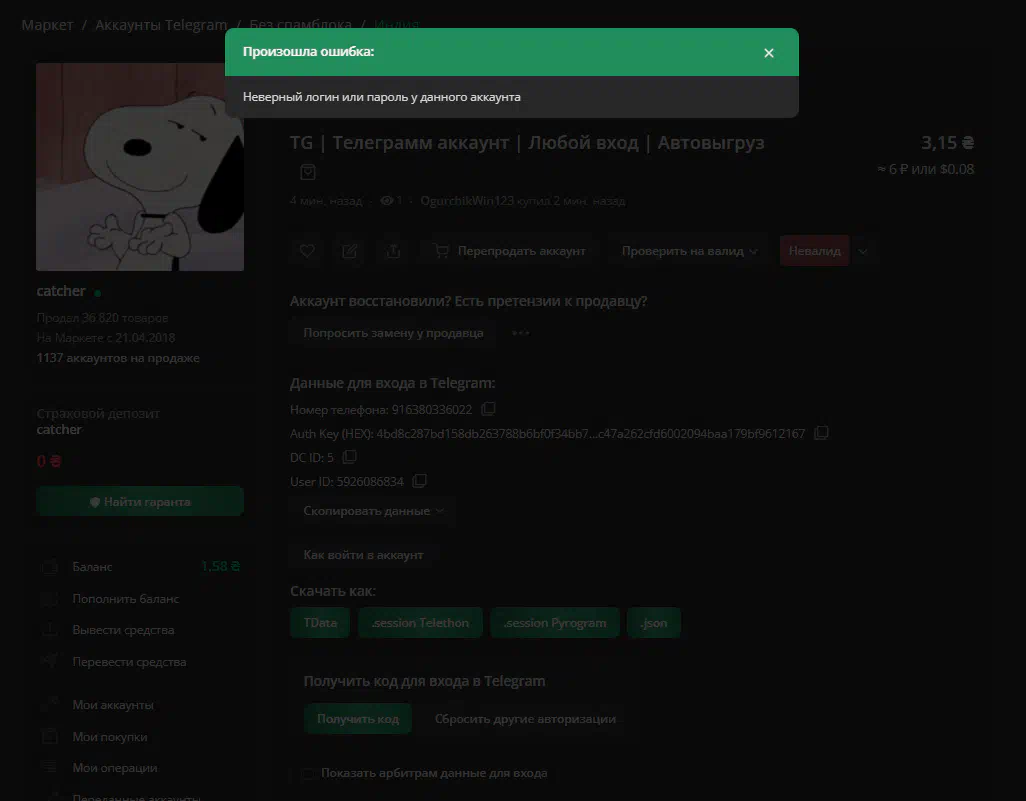Screen dimensions: 1026x801
Task: Expand 'Проверить на валид' dropdown
Action: click(x=689, y=251)
